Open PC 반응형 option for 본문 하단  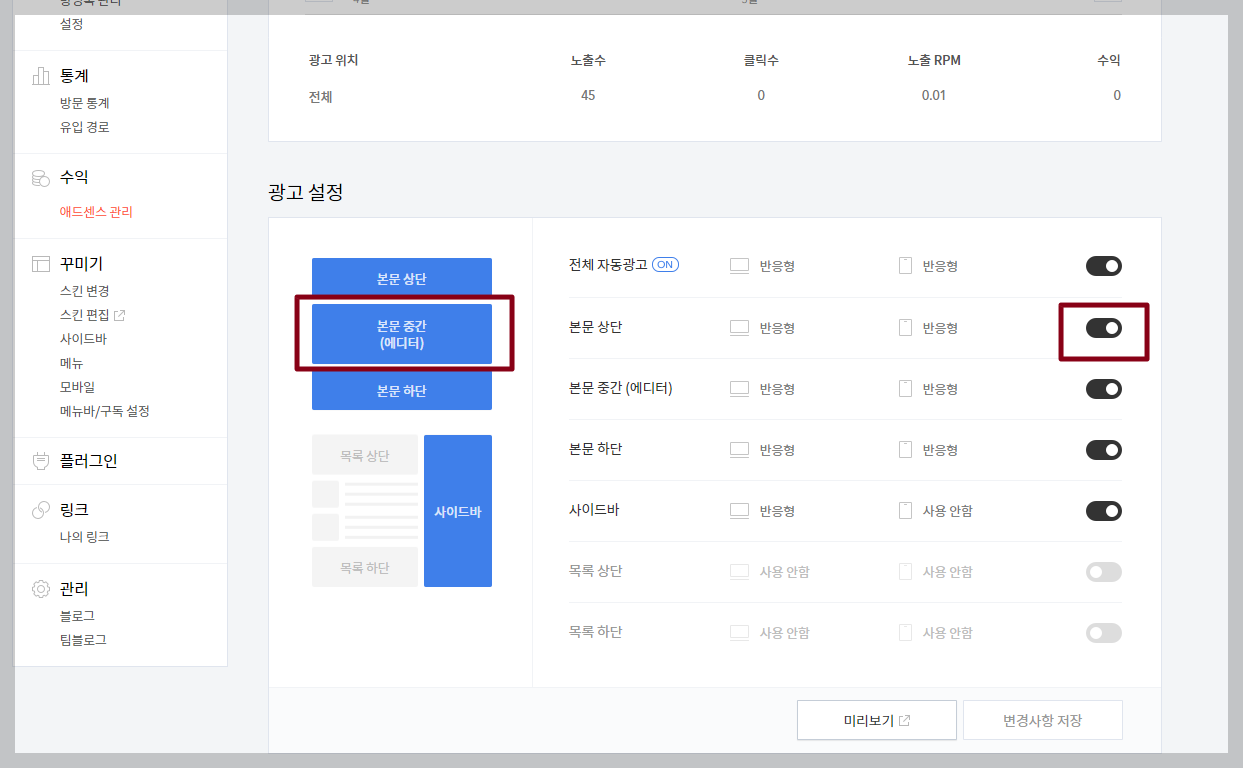(777, 450)
